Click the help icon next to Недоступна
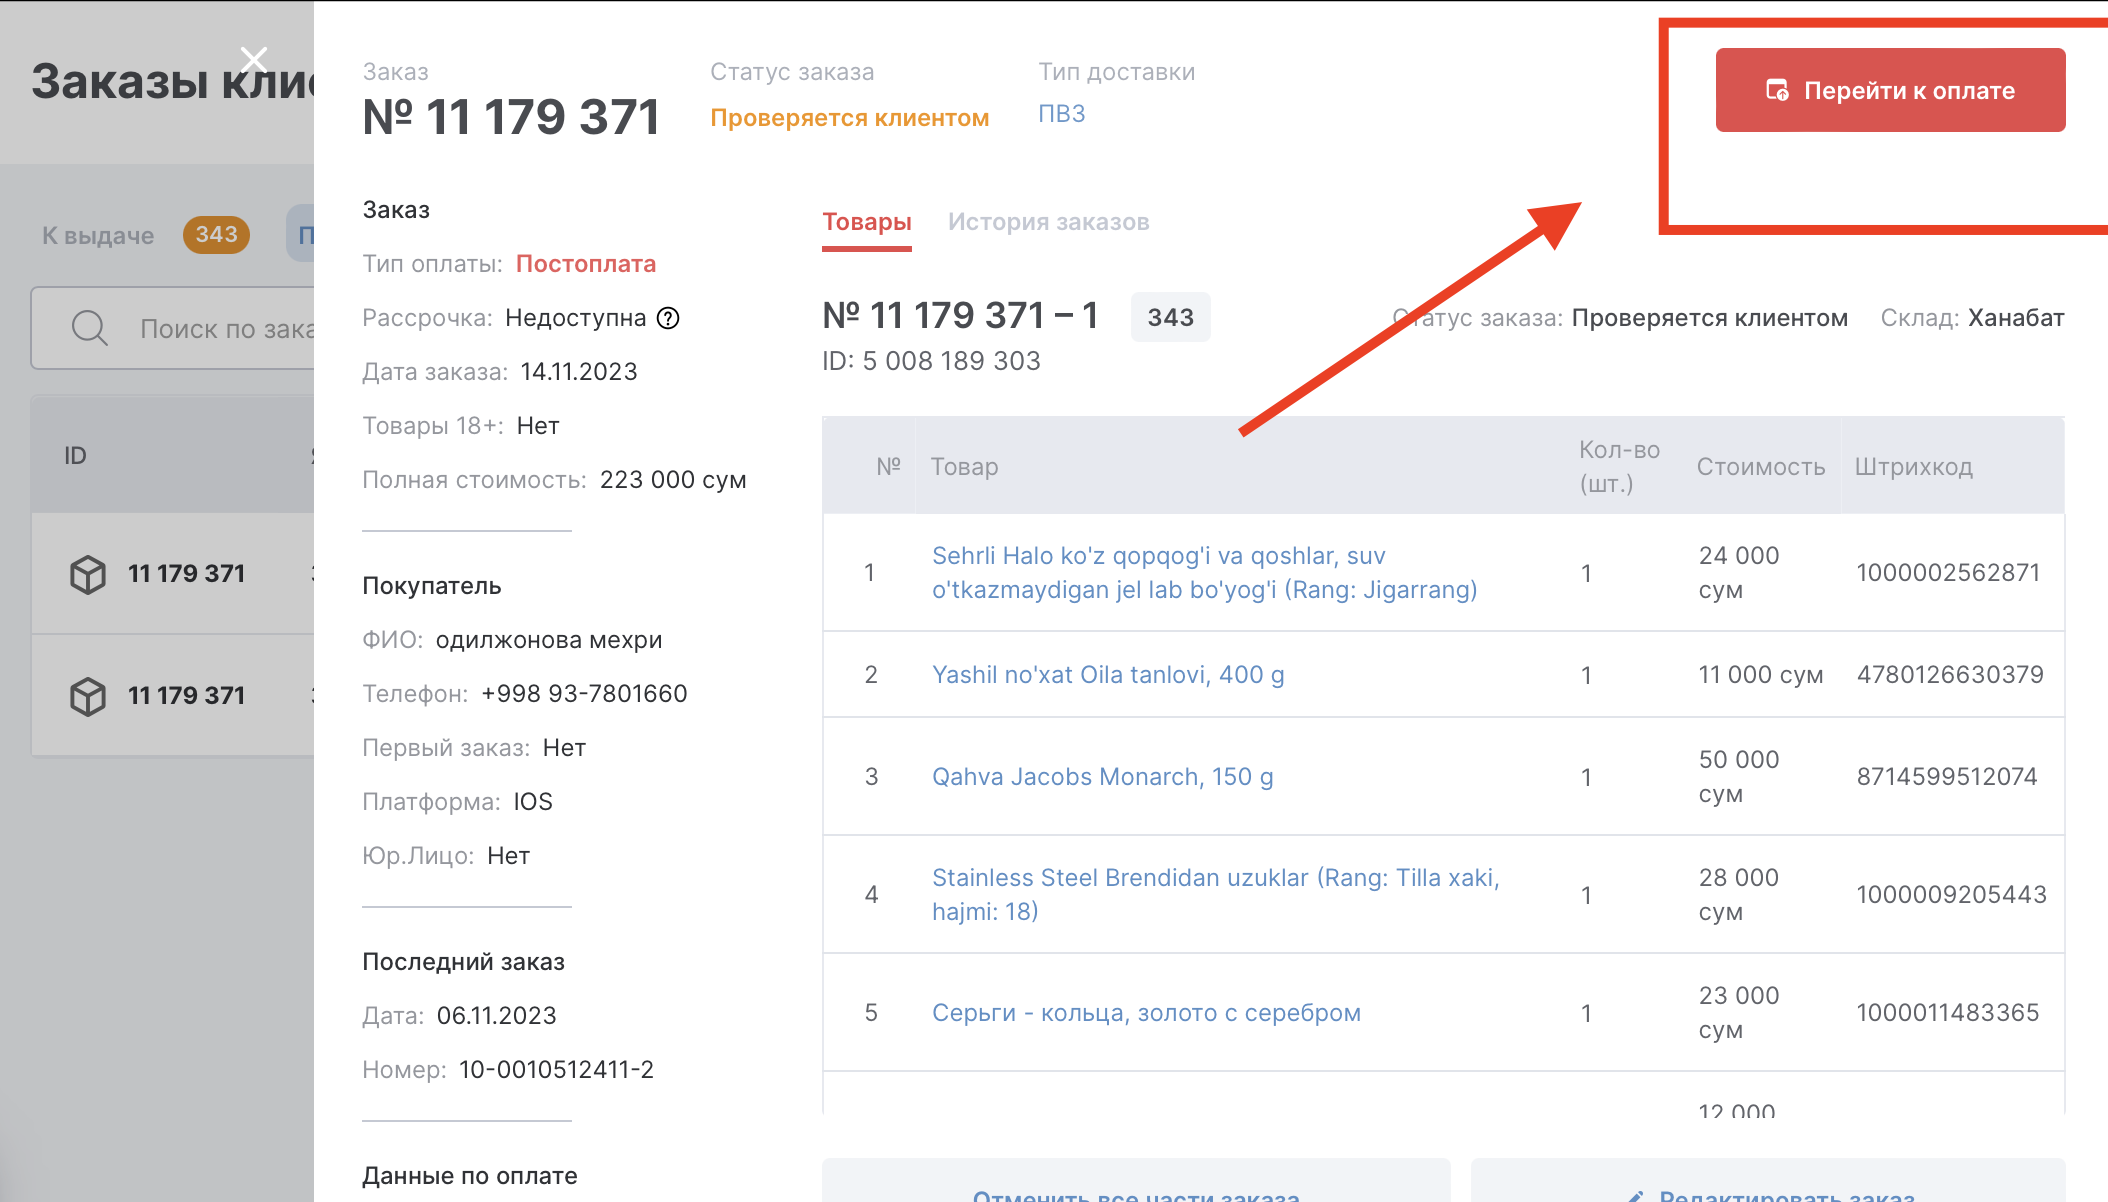Image resolution: width=2108 pixels, height=1202 pixels. (668, 318)
